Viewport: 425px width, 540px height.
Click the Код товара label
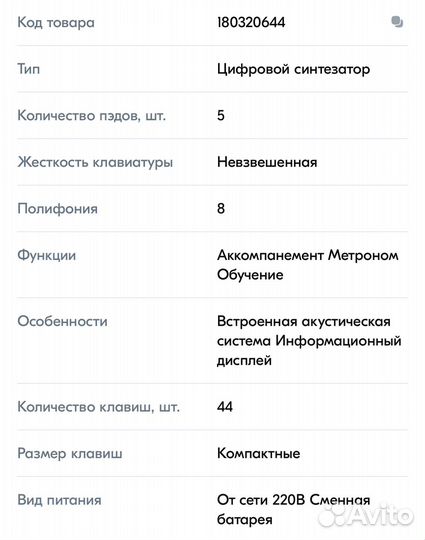coord(56,23)
